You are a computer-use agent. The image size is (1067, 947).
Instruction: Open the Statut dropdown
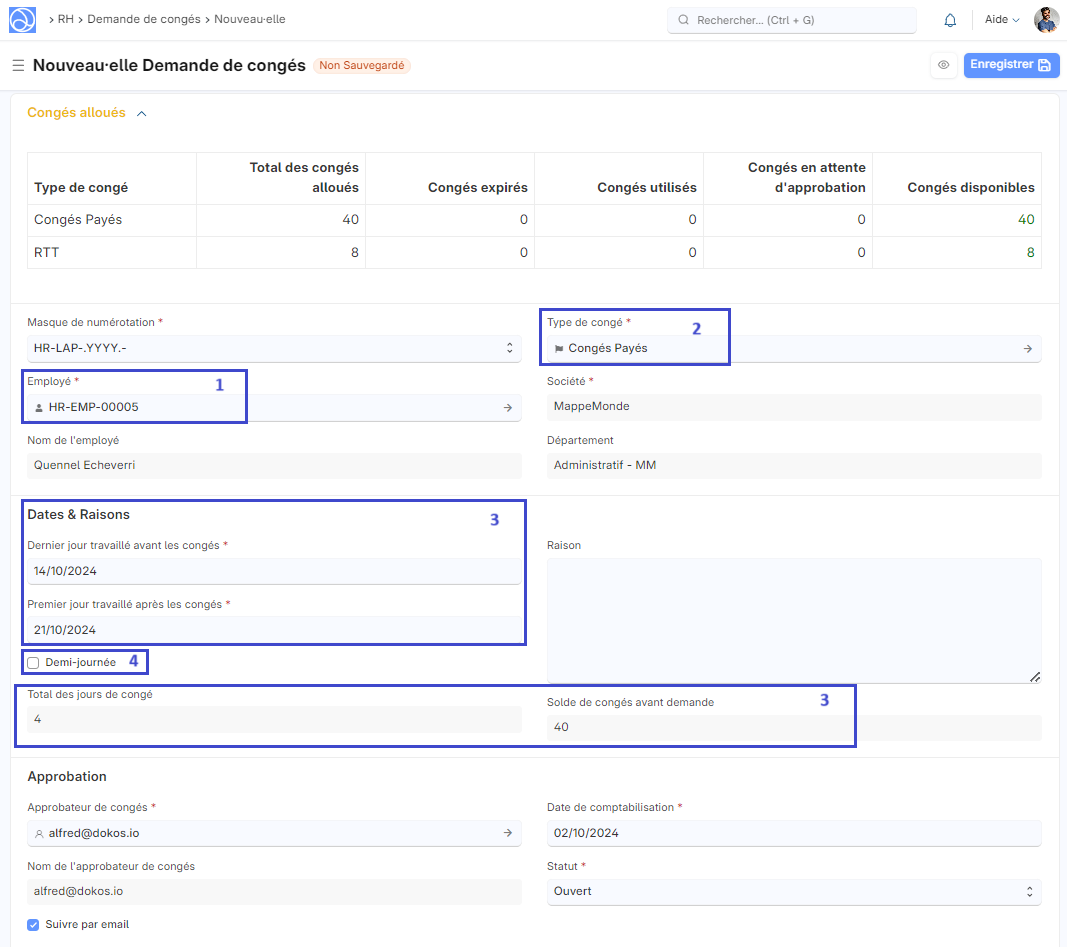pyautogui.click(x=793, y=891)
